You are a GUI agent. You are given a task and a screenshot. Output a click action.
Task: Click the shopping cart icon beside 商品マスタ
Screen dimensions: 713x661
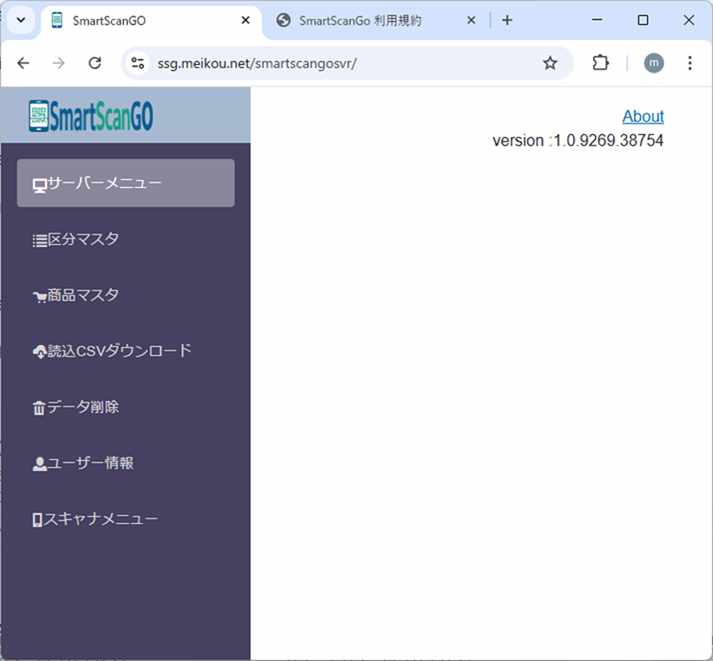click(x=40, y=297)
